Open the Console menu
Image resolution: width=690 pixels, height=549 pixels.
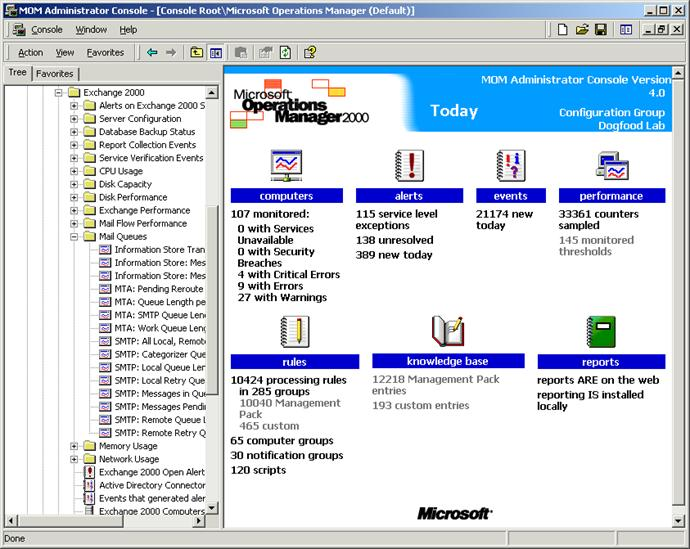46,29
